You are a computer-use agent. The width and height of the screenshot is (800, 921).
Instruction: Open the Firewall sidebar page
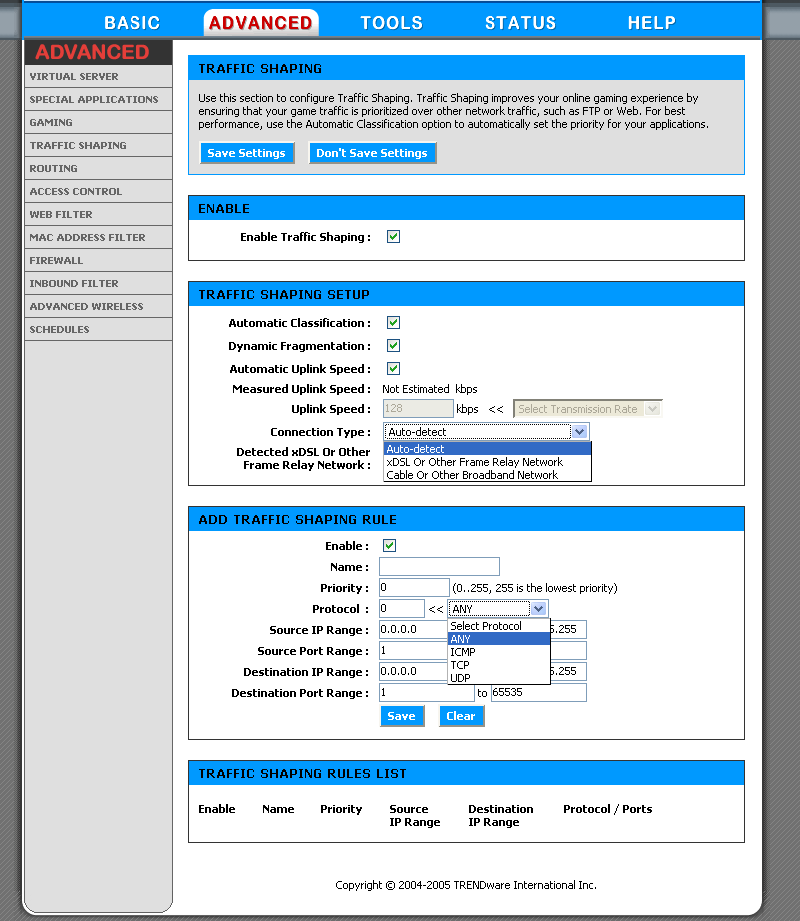tap(98, 260)
